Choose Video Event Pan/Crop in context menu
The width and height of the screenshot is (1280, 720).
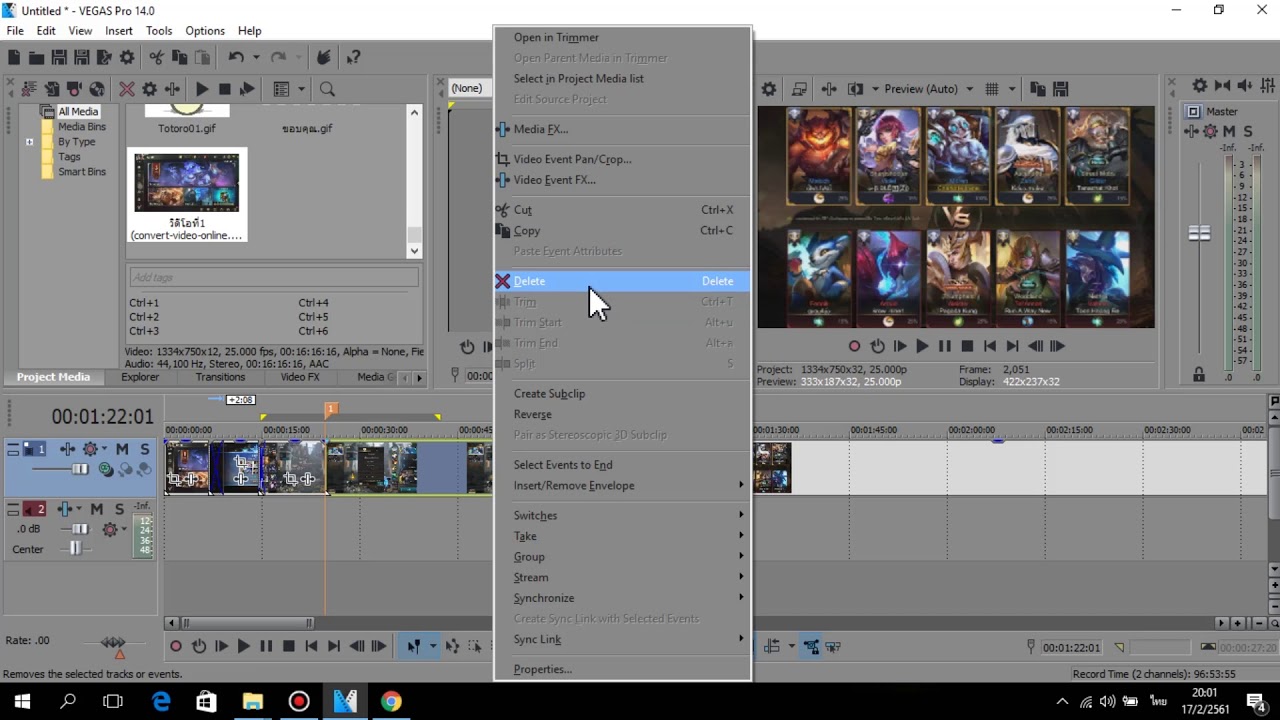point(622,159)
